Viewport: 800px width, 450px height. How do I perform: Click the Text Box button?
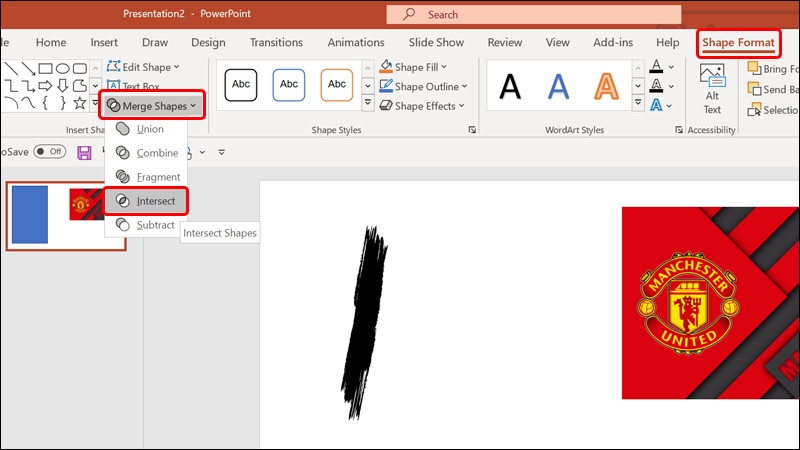coord(133,86)
